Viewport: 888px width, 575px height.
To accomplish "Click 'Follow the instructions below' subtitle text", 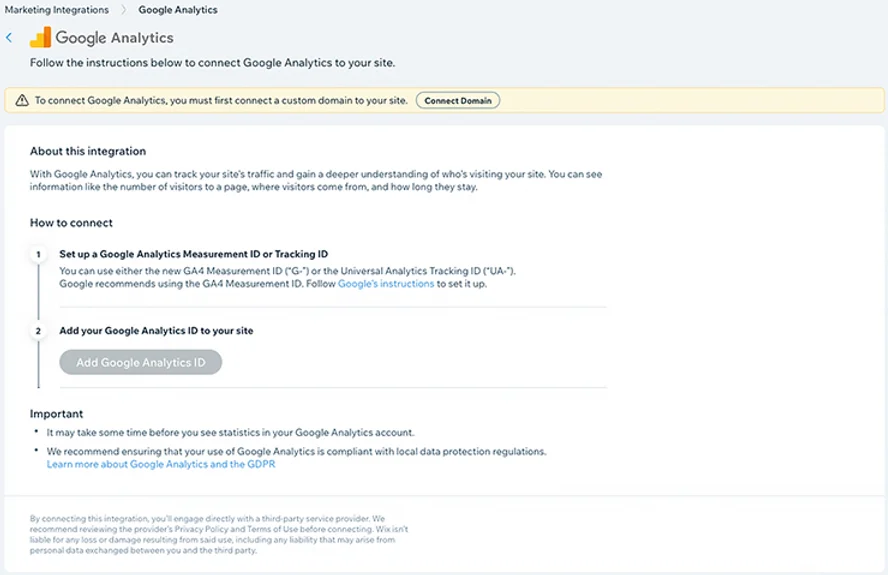I will (212, 63).
